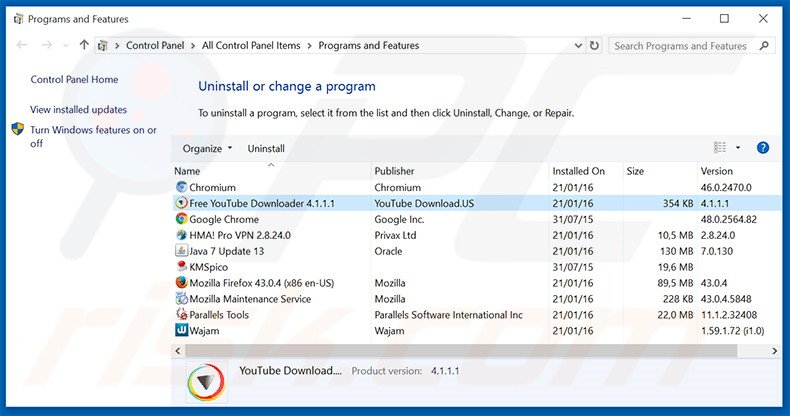The height and width of the screenshot is (416, 790).
Task: Select the KMSpico entry
Action: (209, 267)
